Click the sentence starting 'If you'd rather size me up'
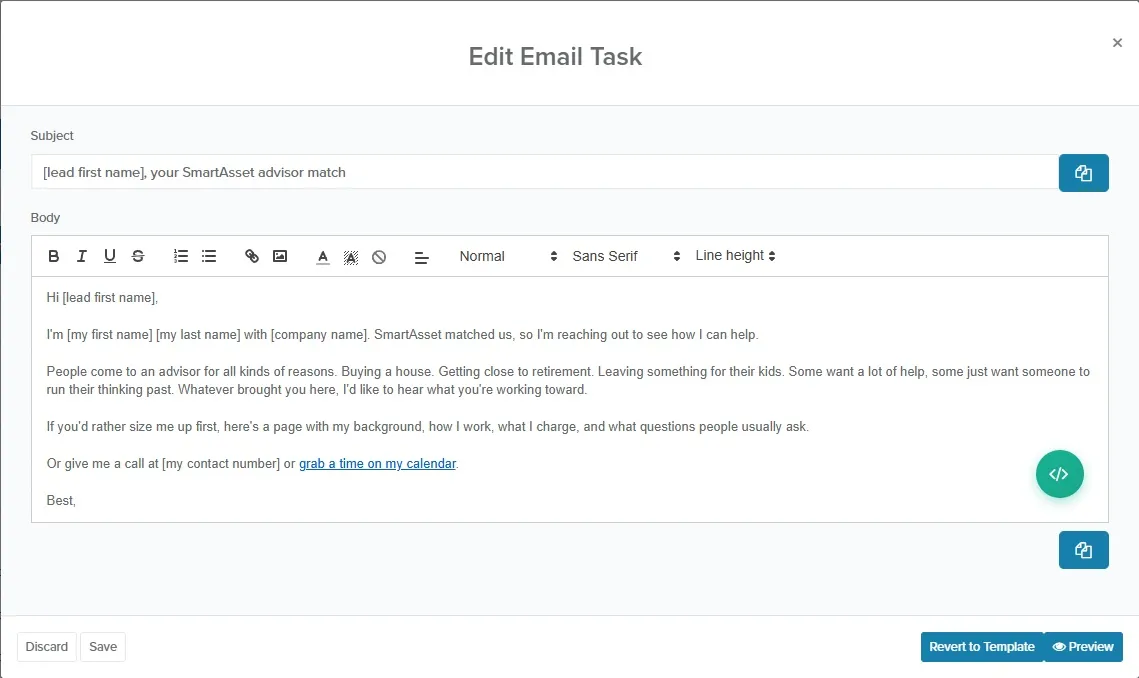 click(427, 427)
